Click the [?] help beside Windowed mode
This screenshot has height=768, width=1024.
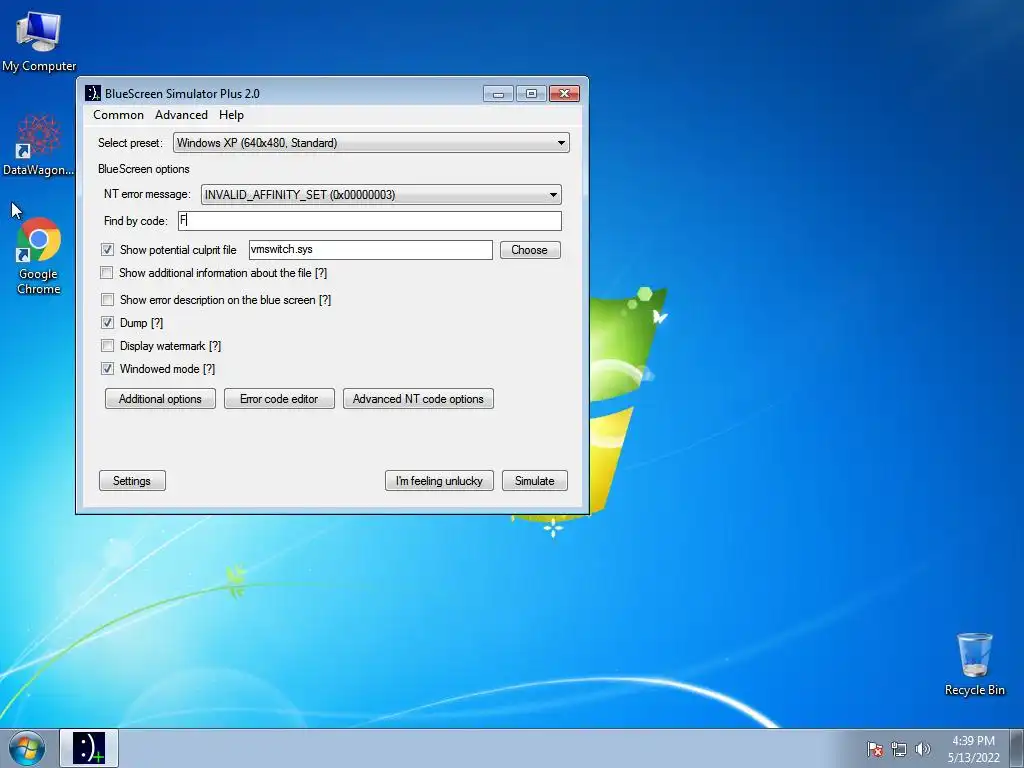(x=209, y=369)
